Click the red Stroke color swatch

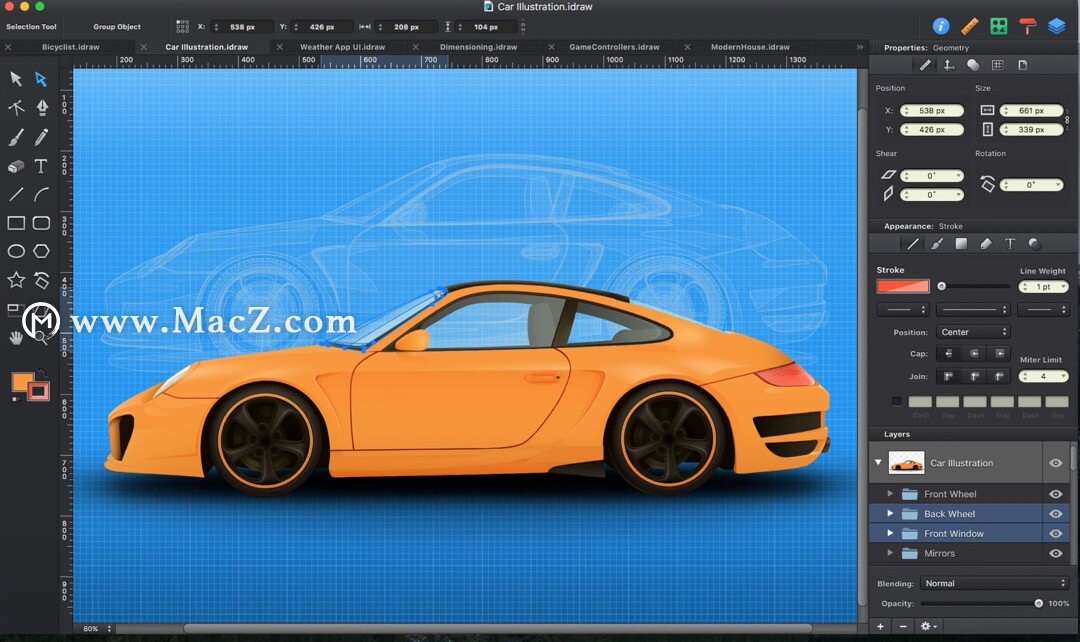pyautogui.click(x=903, y=286)
